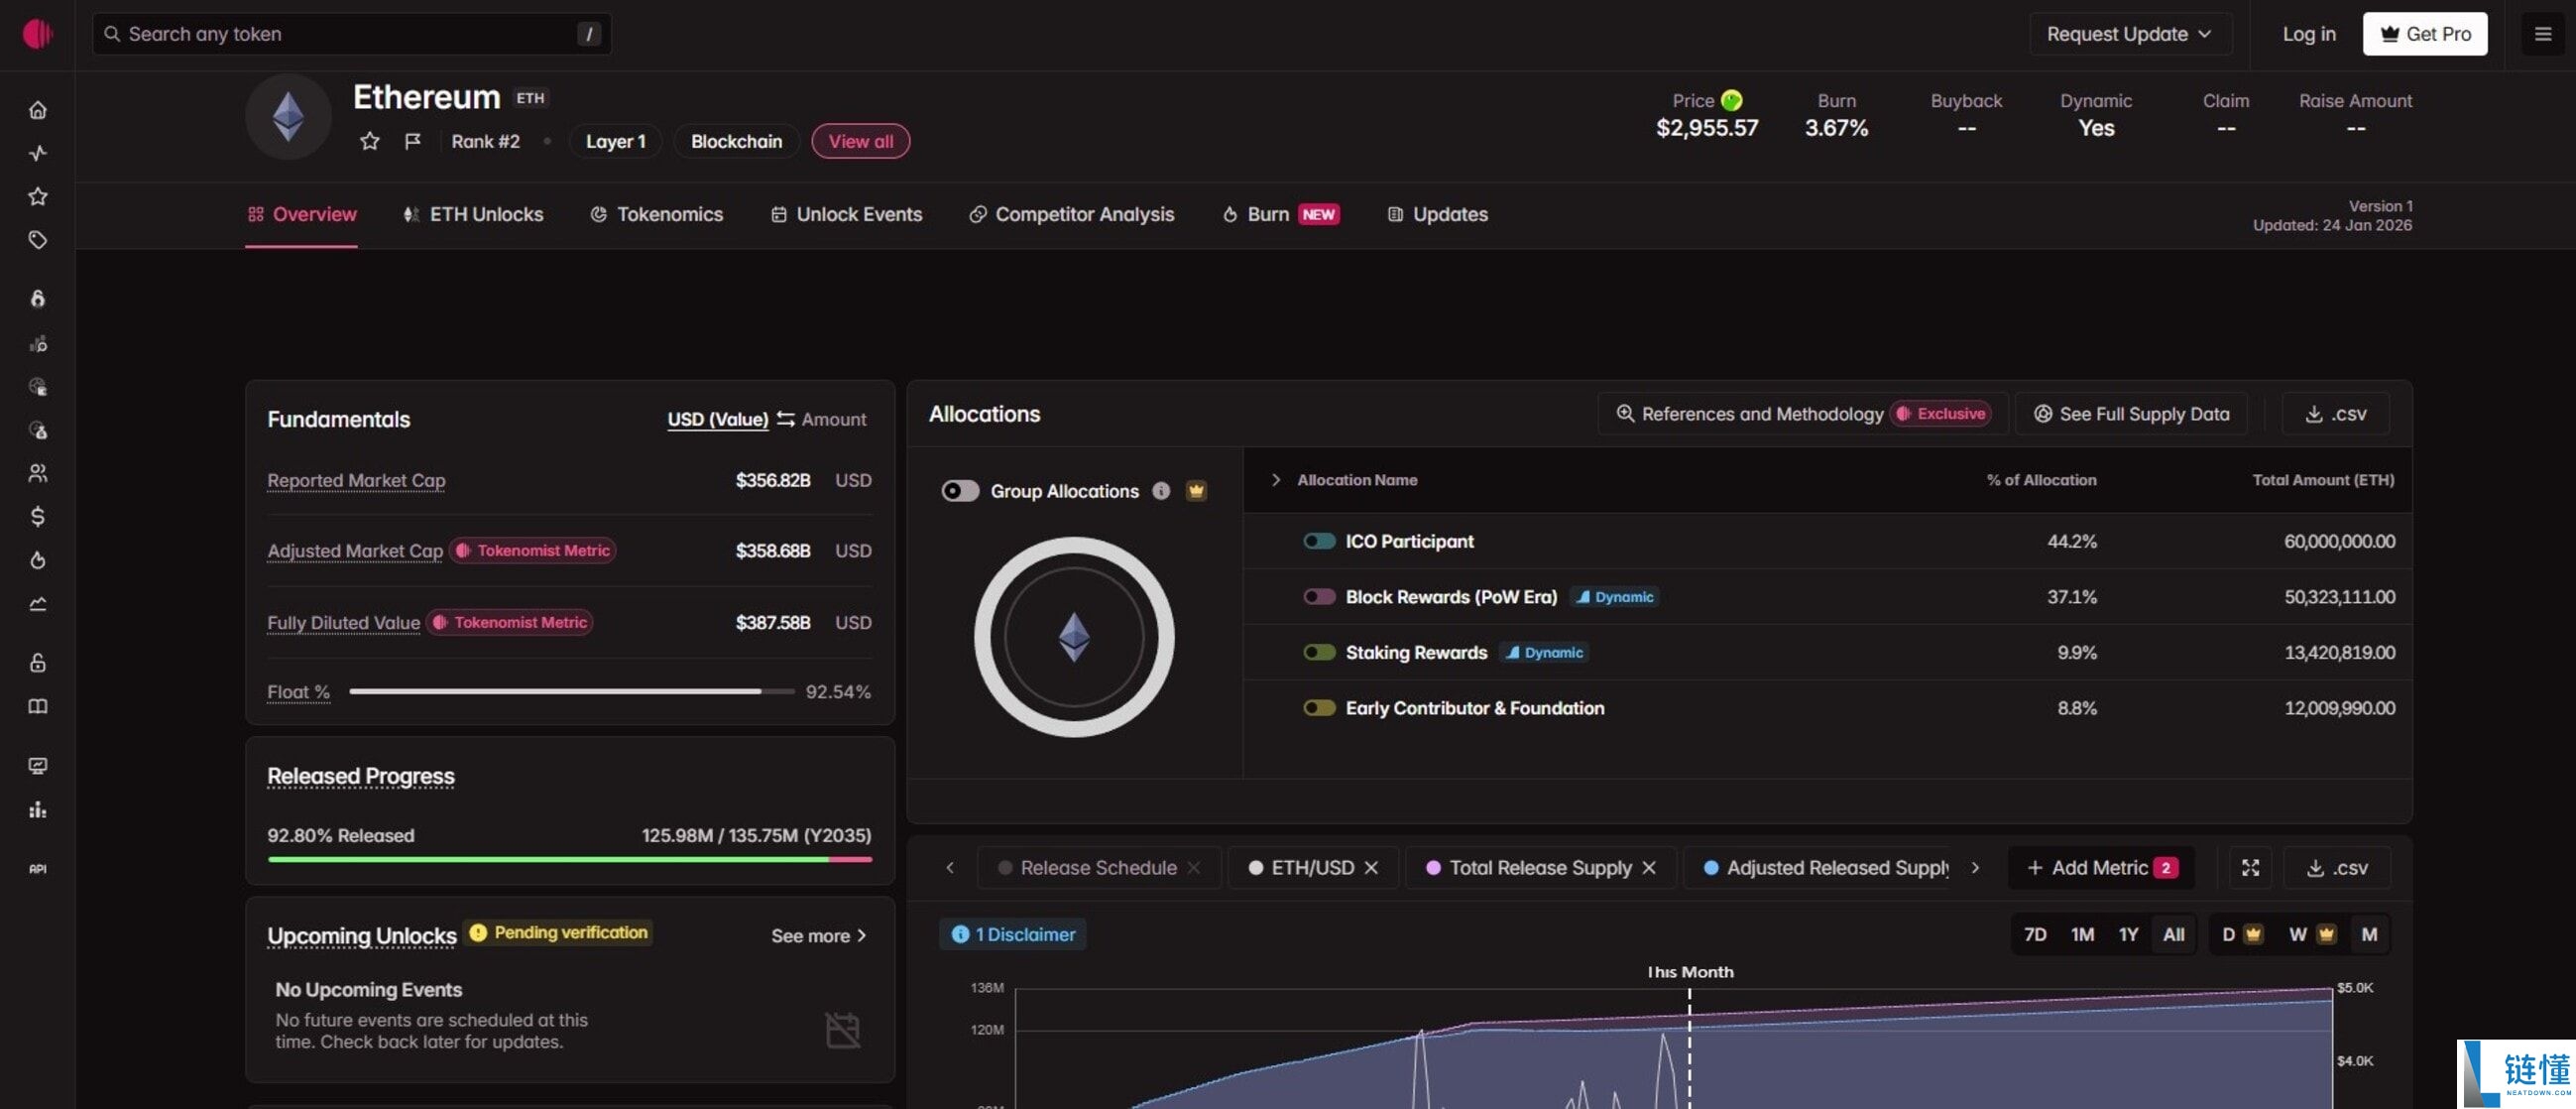Switch to the Burn tab
This screenshot has width=2576, height=1109.
pos(1280,214)
